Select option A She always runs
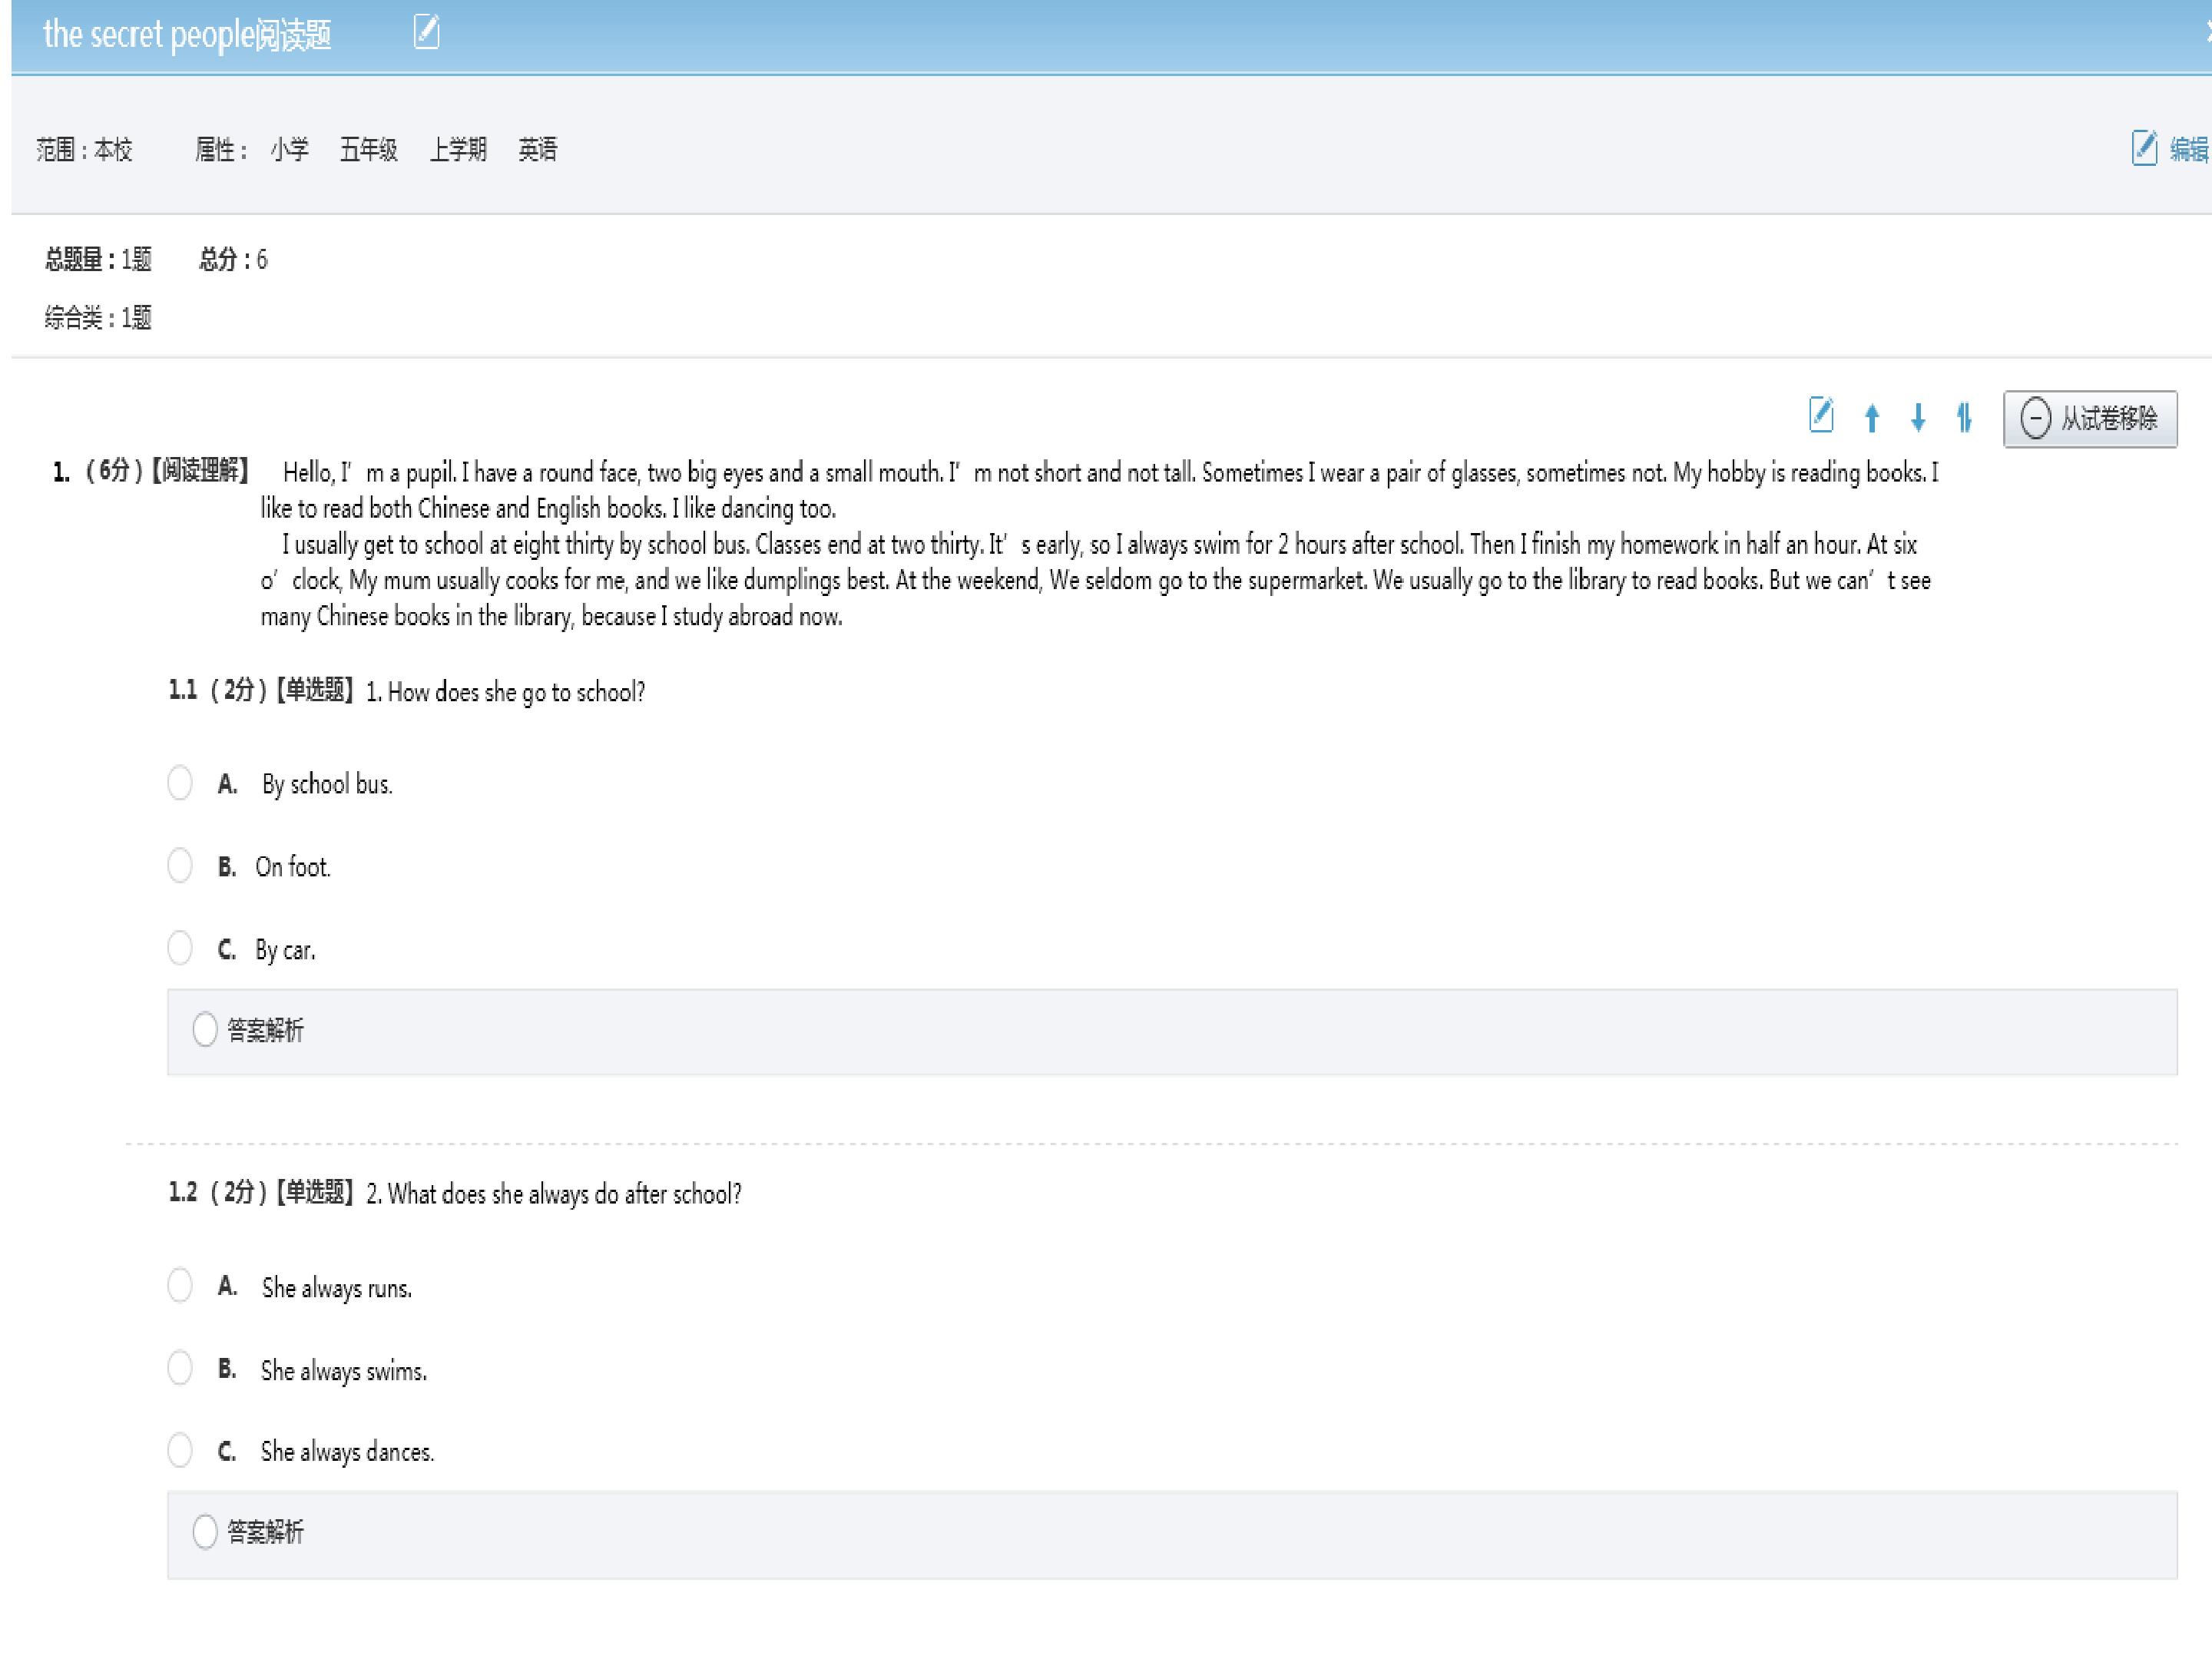 tap(180, 1286)
